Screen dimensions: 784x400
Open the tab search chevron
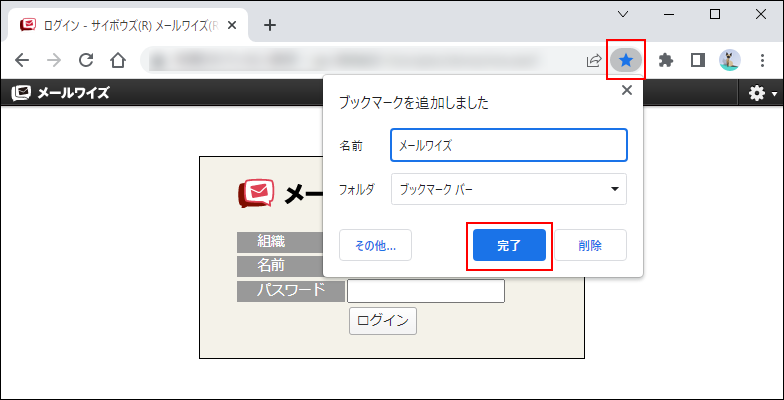(623, 14)
